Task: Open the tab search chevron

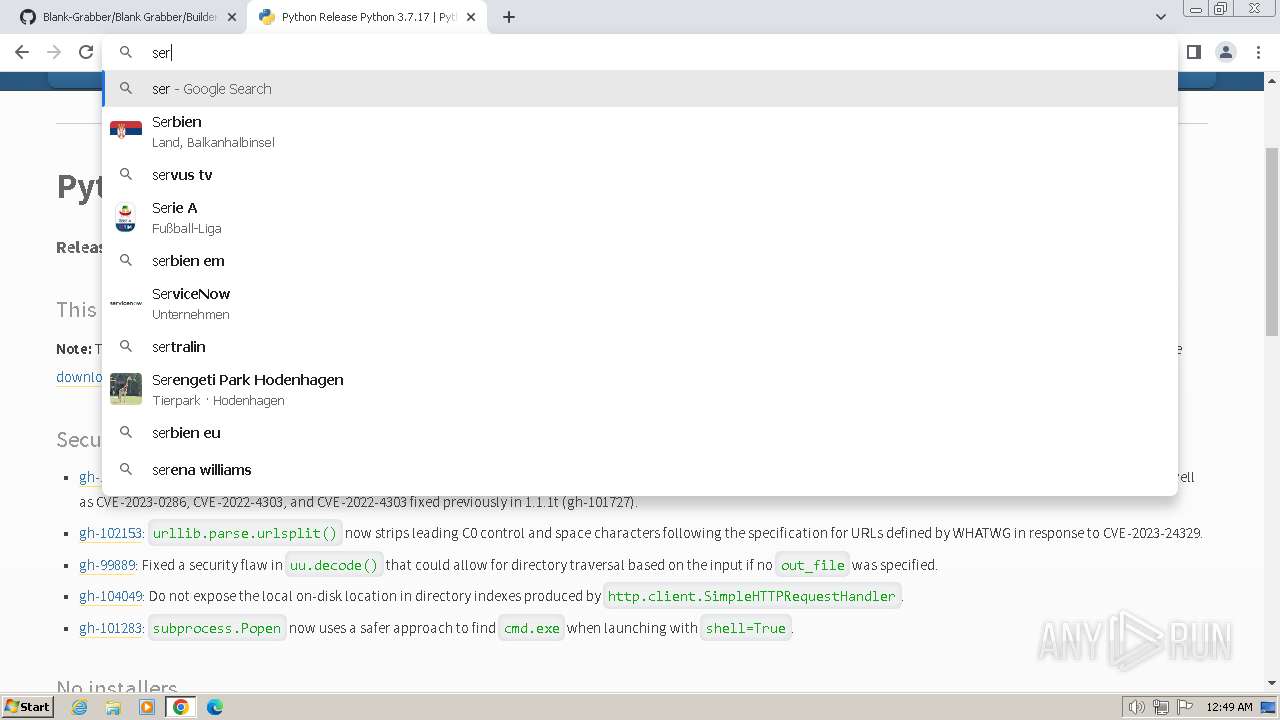Action: 1160,17
